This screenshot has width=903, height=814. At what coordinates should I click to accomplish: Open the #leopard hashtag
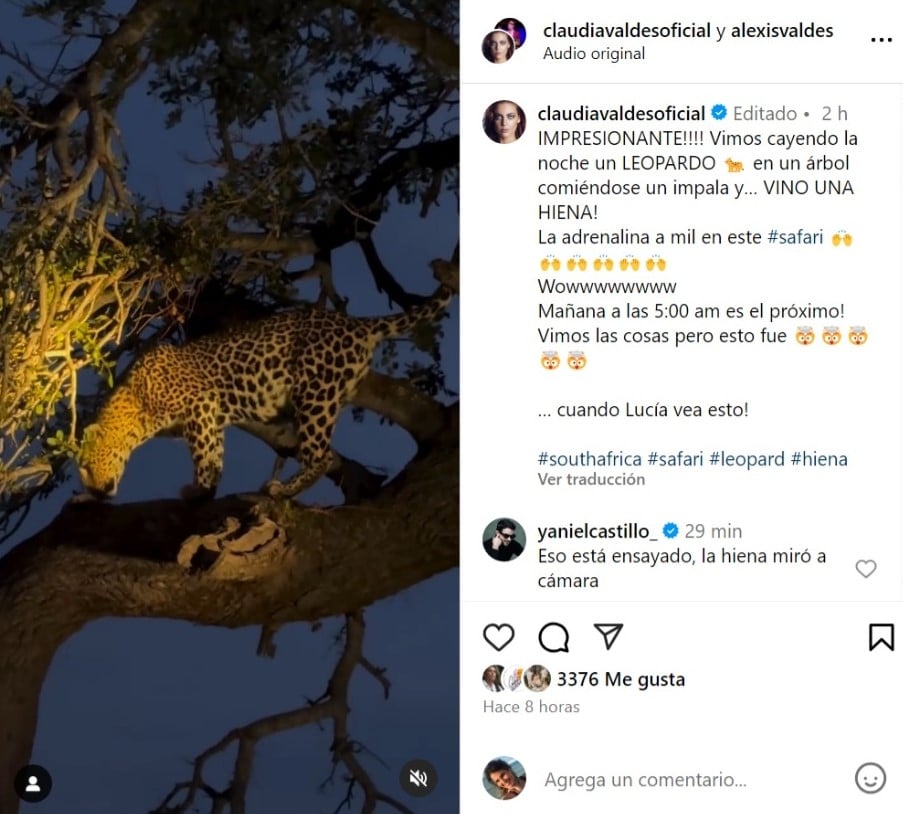tap(745, 459)
